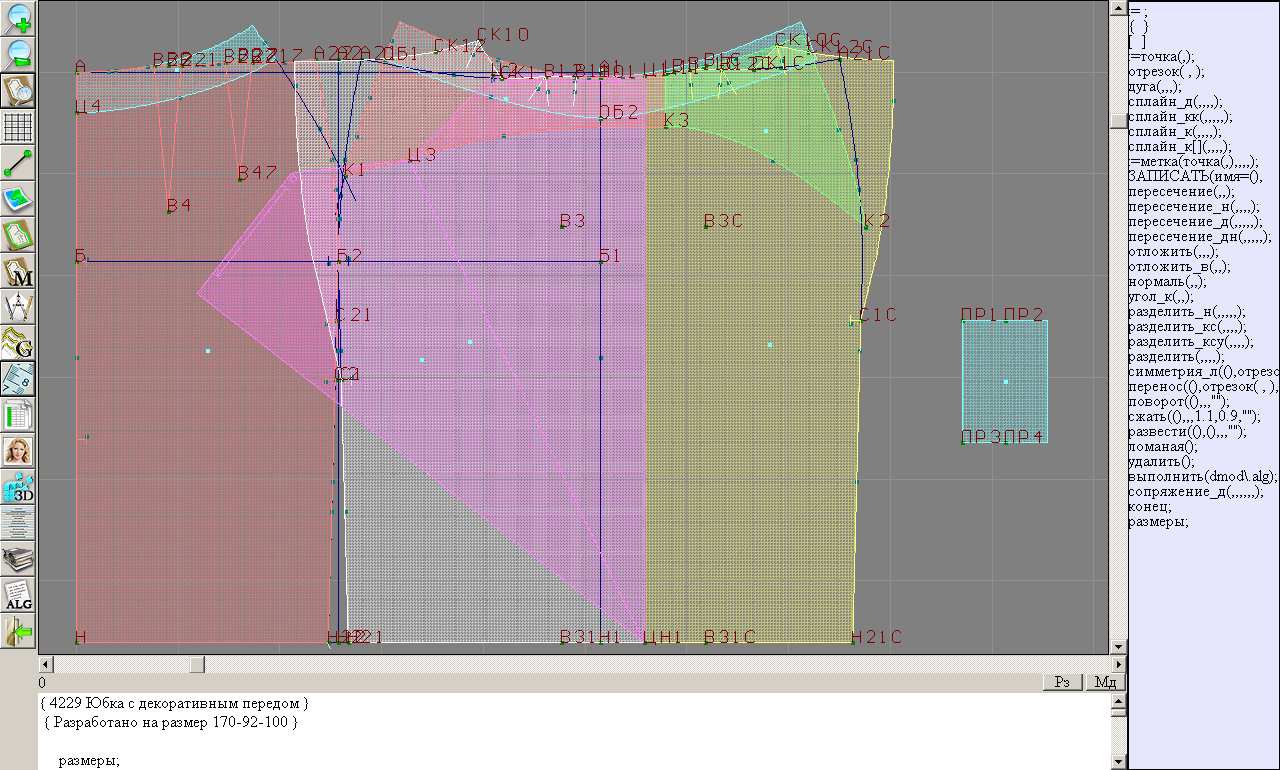Click the zoom out magnifier icon

(19, 54)
